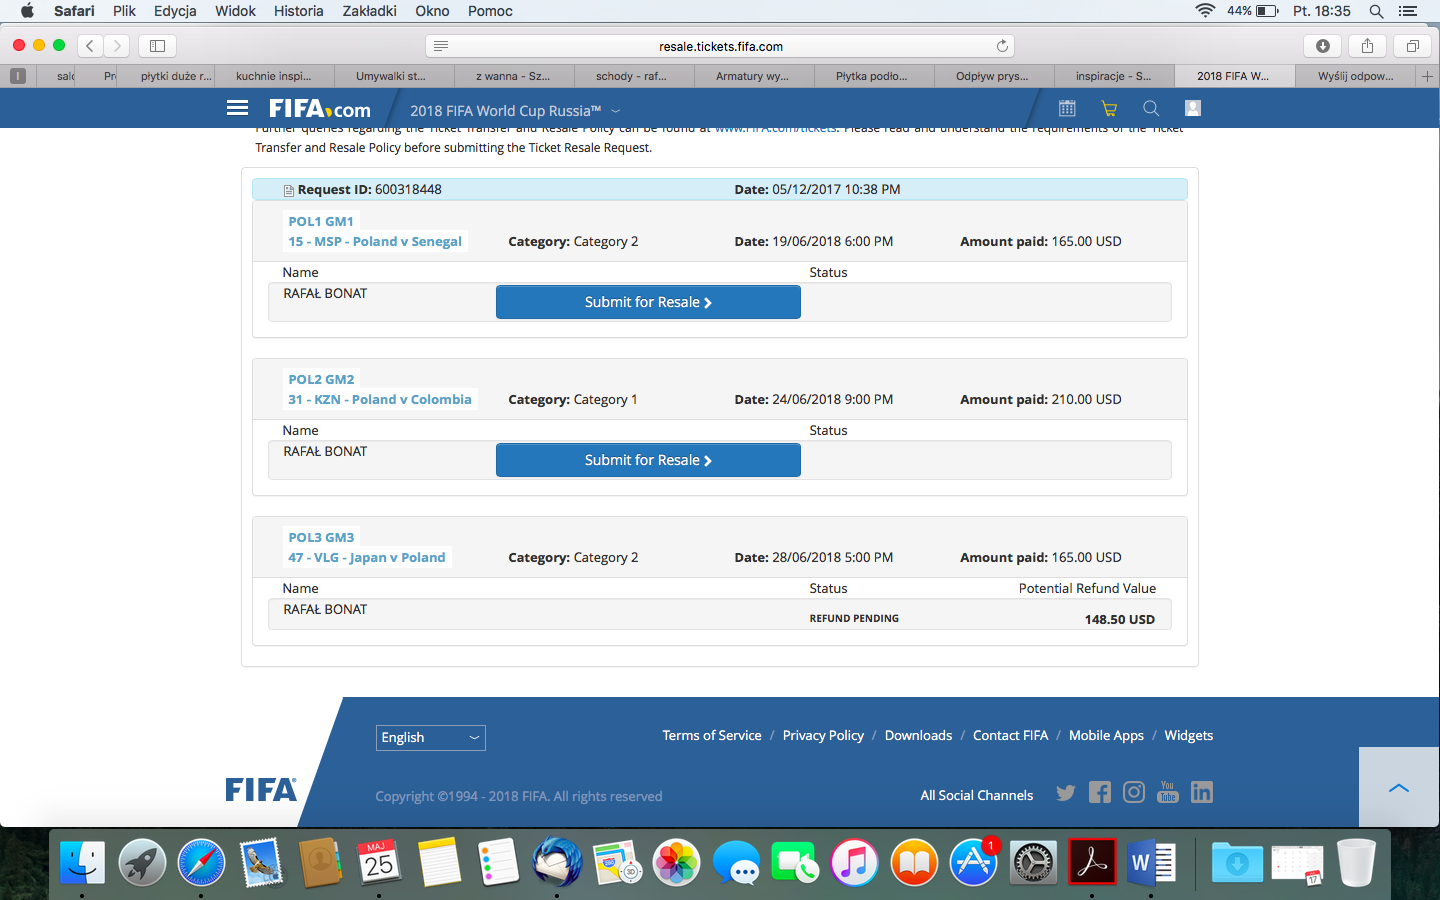
Task: Open the Plik menu
Action: (x=124, y=11)
